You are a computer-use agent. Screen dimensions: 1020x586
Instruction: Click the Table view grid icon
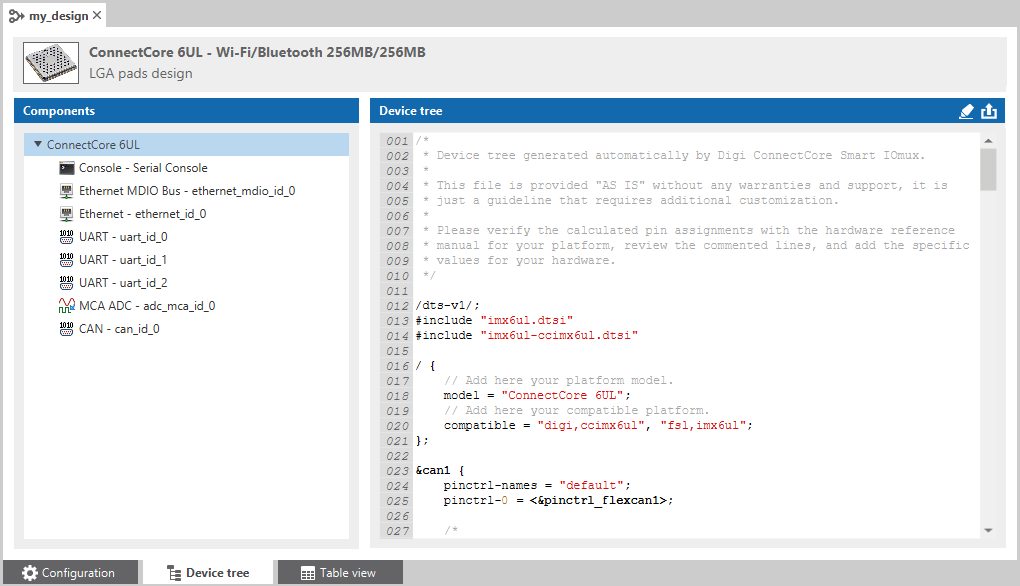tap(309, 572)
